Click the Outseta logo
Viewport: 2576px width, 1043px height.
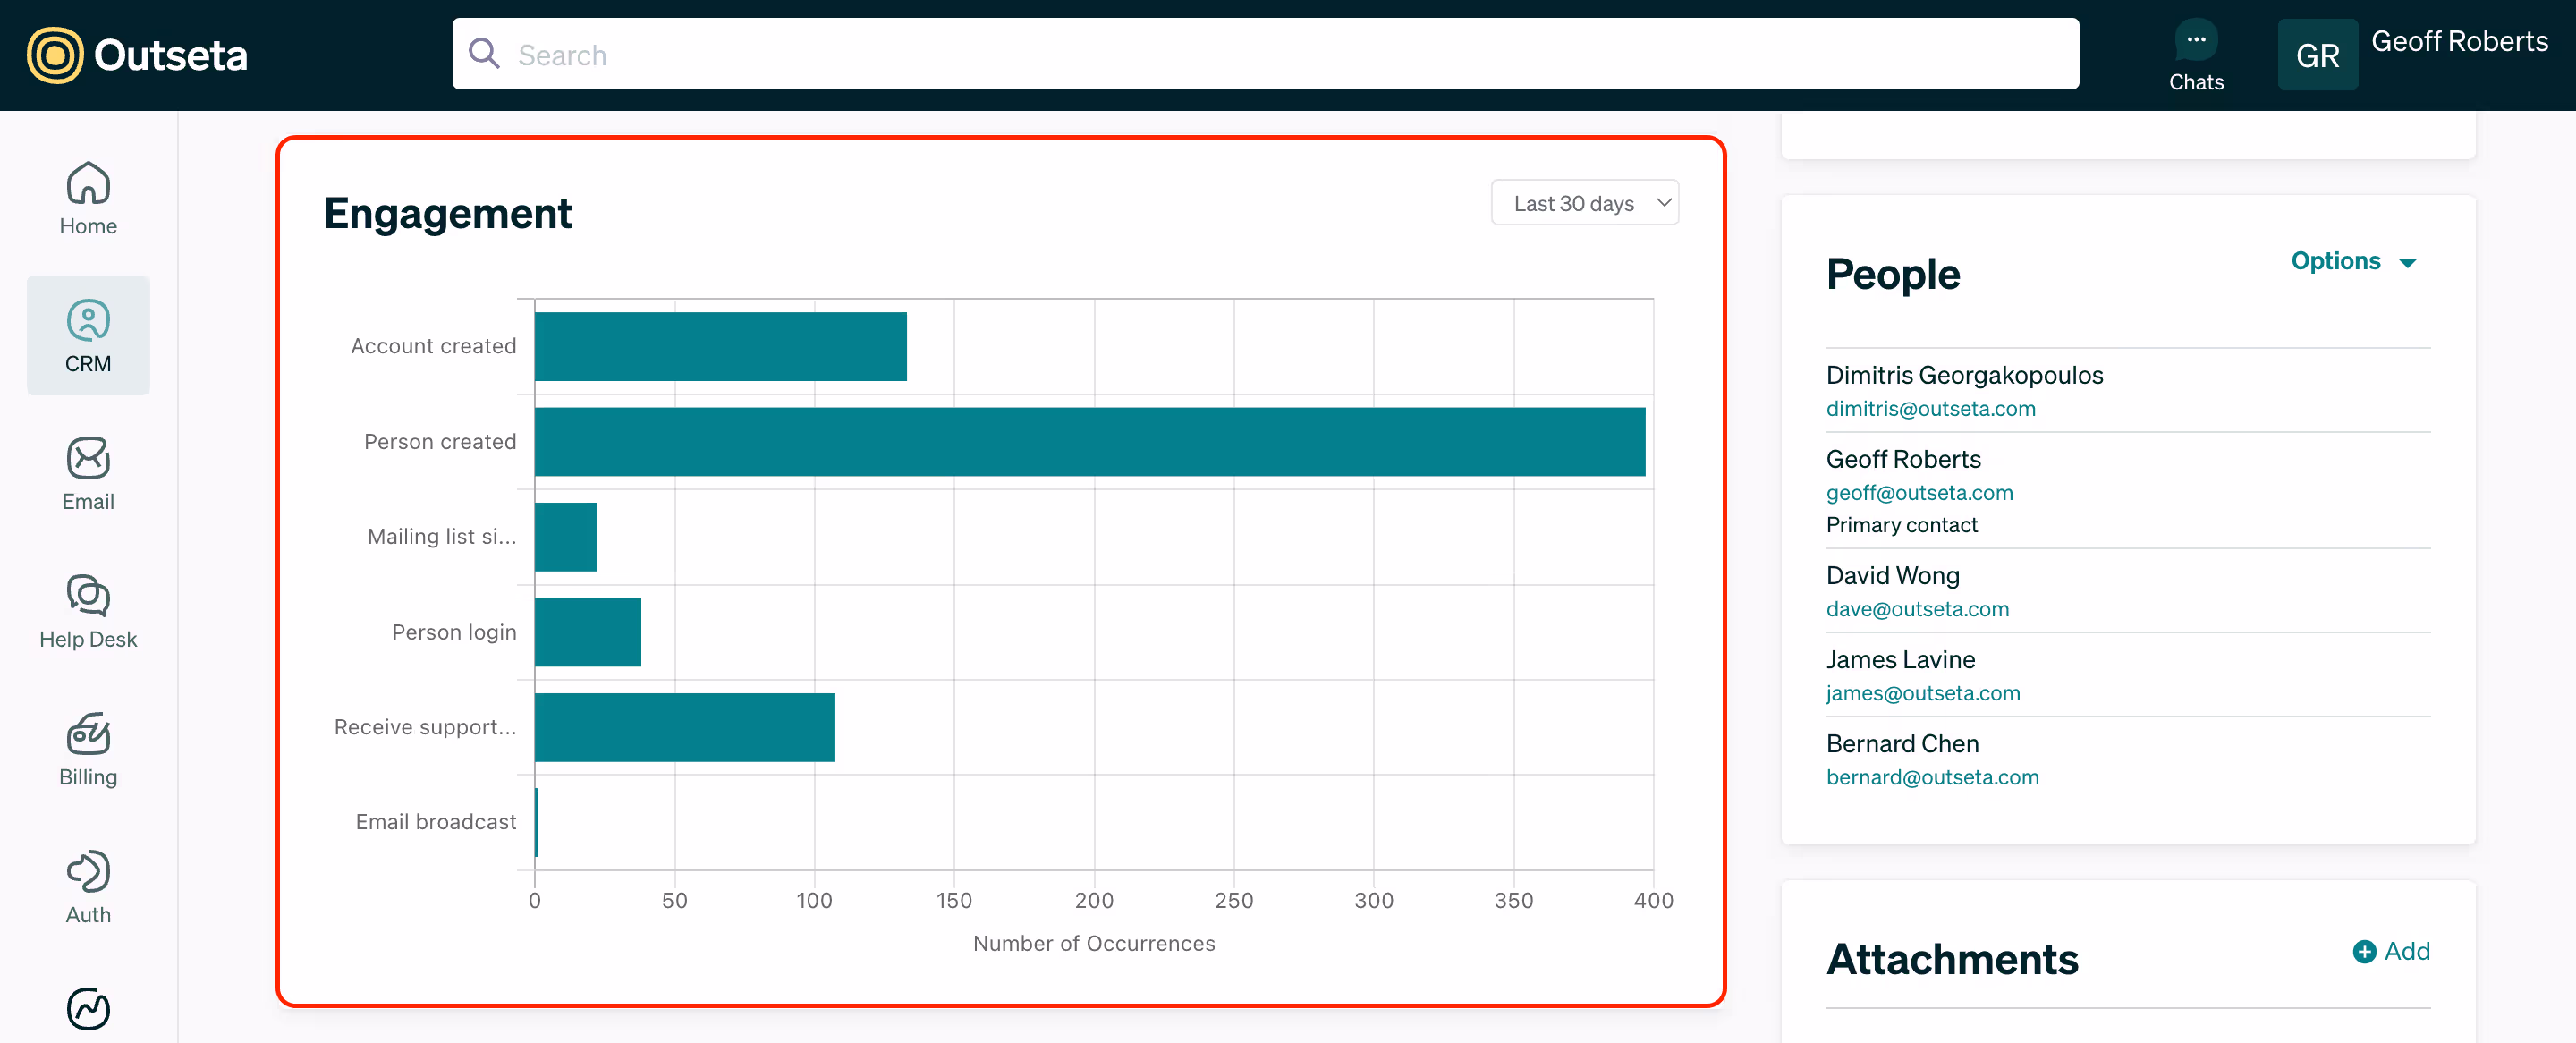coord(137,55)
